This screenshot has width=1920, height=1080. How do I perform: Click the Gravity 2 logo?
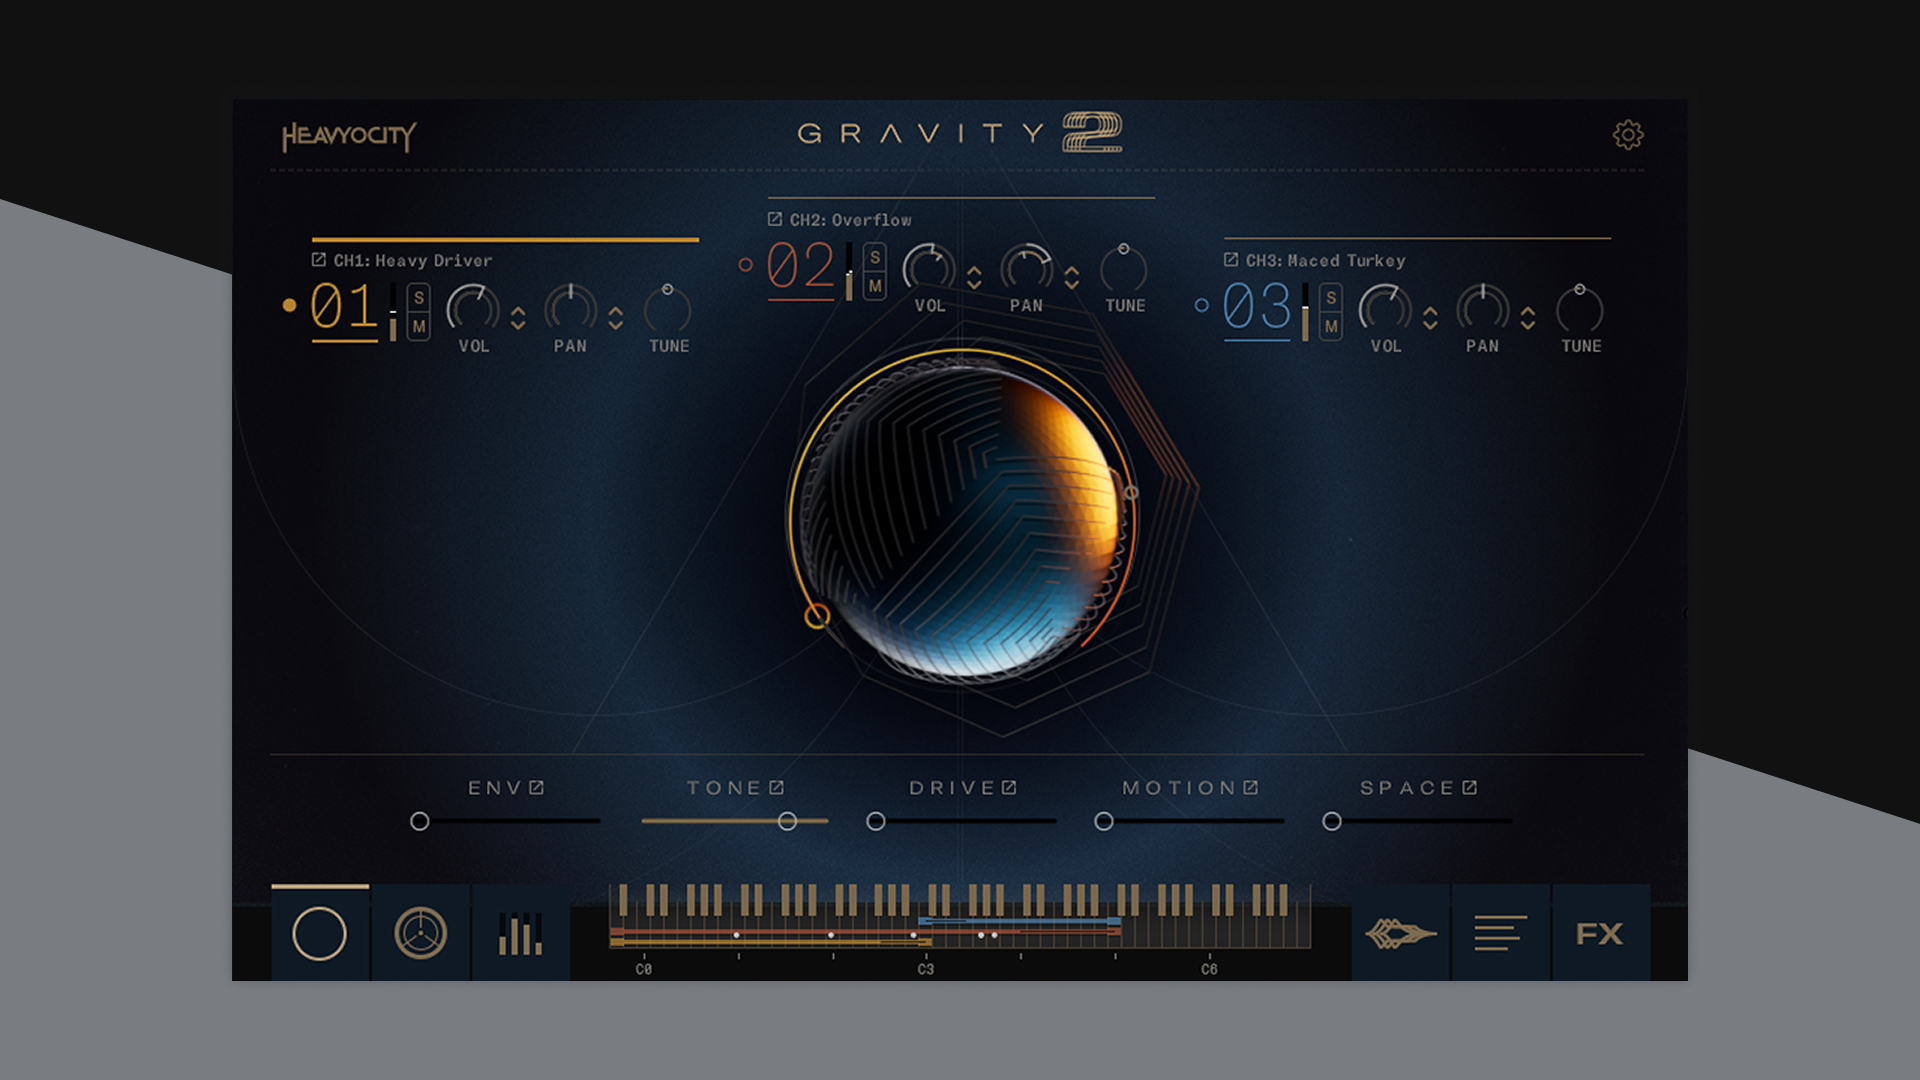[x=959, y=131]
